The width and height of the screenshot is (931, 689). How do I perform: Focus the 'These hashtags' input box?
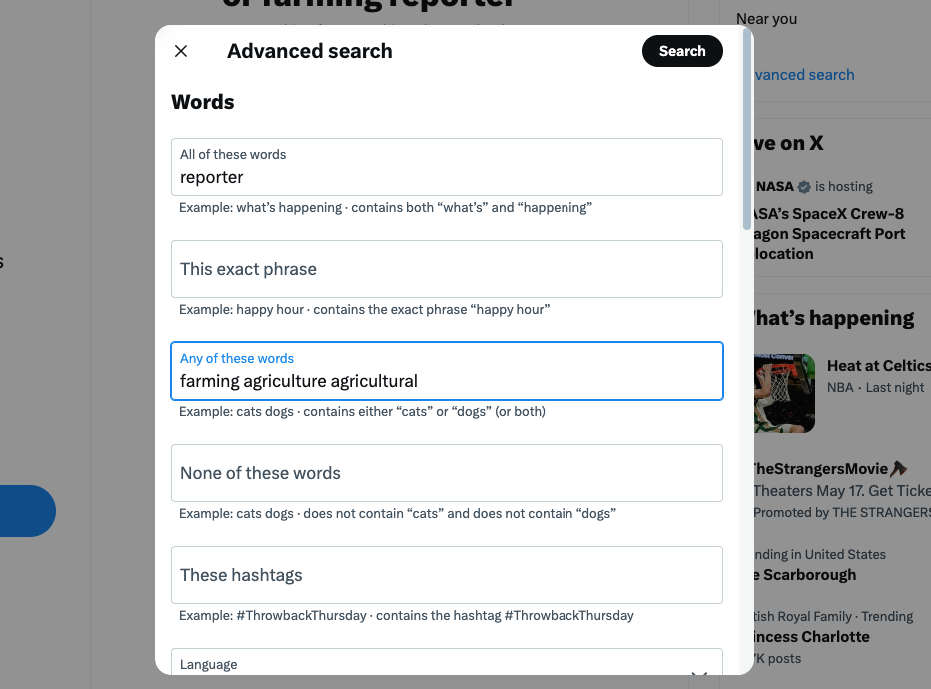tap(446, 575)
